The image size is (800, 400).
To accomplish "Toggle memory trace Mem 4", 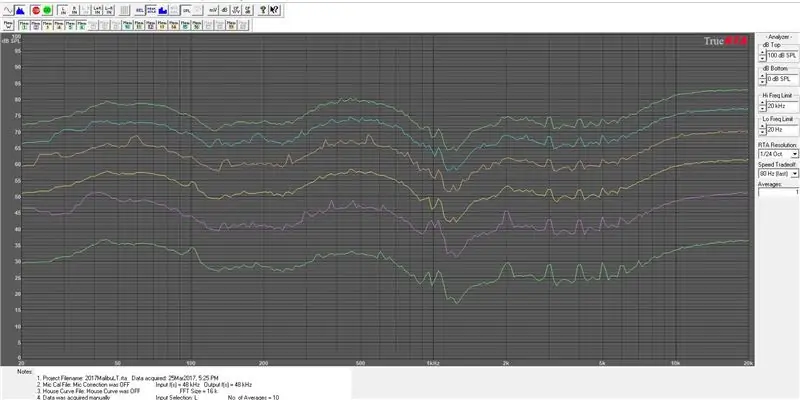I will [59, 25].
